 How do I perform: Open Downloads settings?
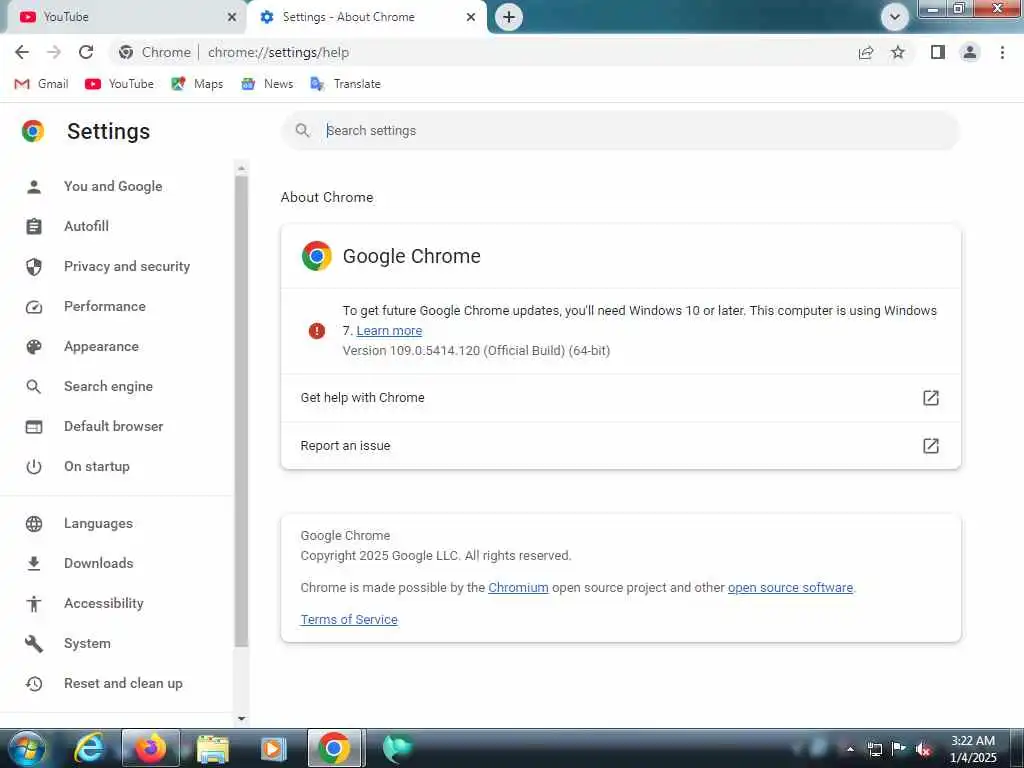(99, 564)
